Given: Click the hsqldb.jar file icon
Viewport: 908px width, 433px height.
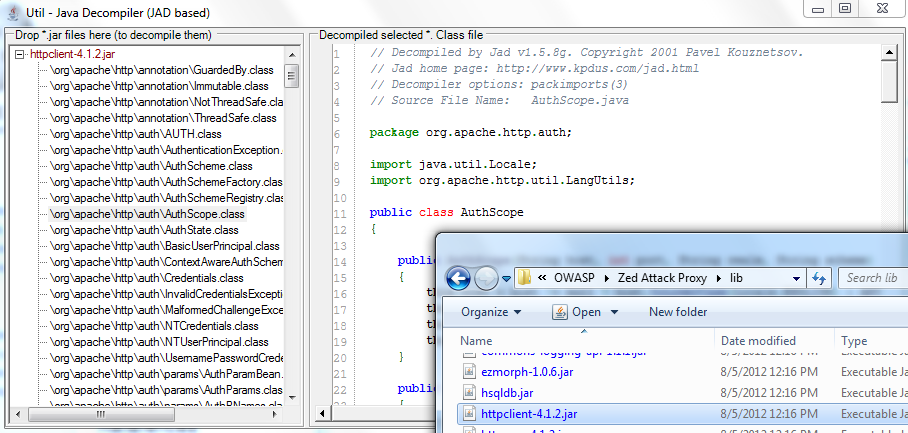Looking at the screenshot, I should pos(468,391).
